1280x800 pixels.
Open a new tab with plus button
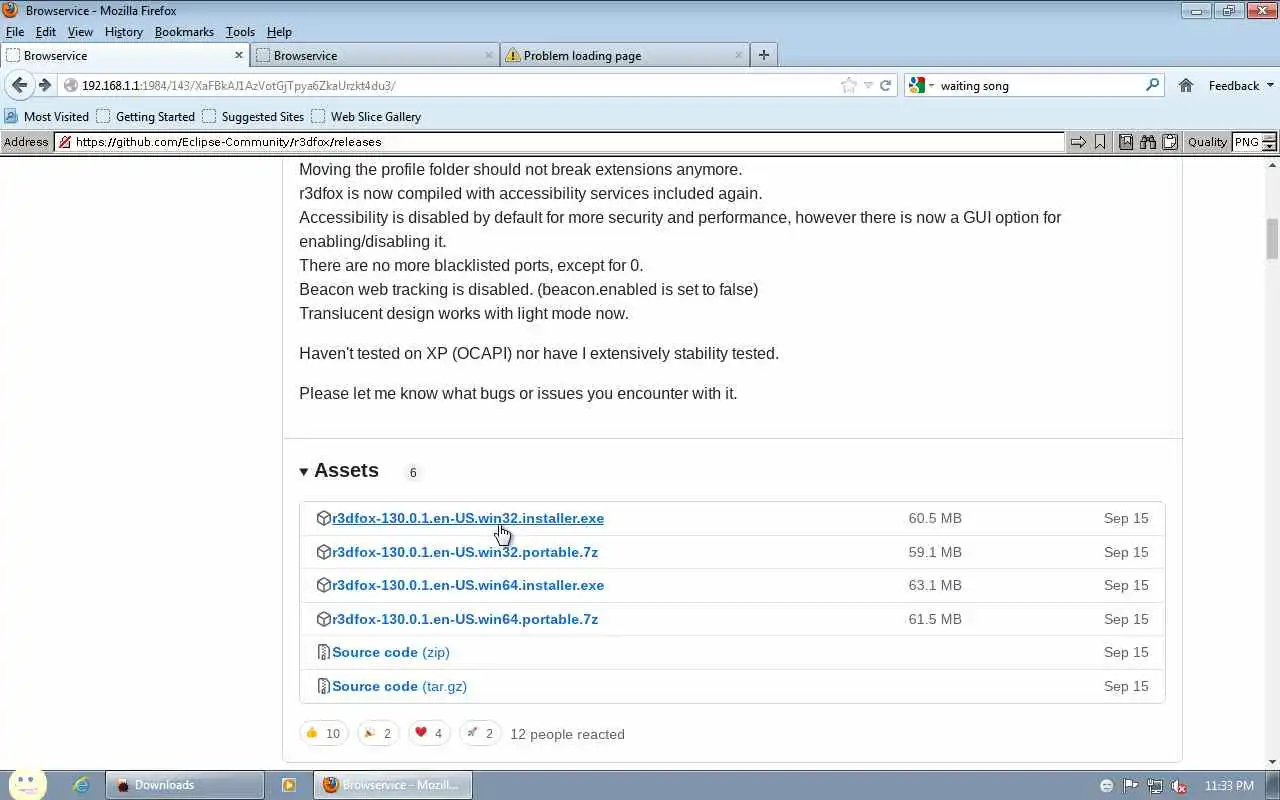[764, 55]
